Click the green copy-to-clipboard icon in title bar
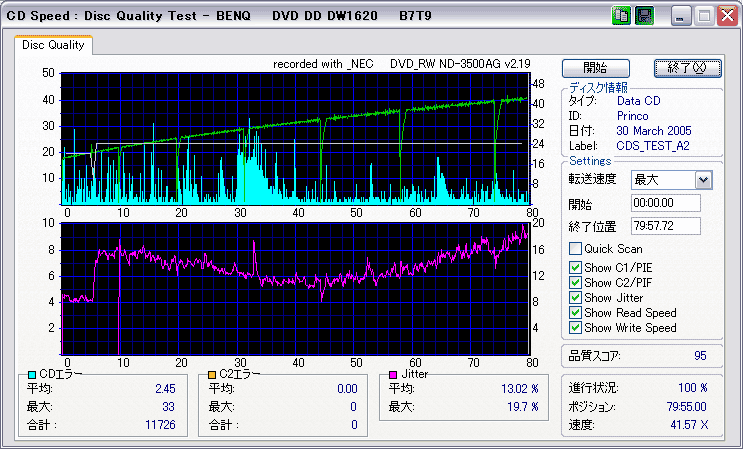Viewport: 743px width, 449px height. pos(621,16)
